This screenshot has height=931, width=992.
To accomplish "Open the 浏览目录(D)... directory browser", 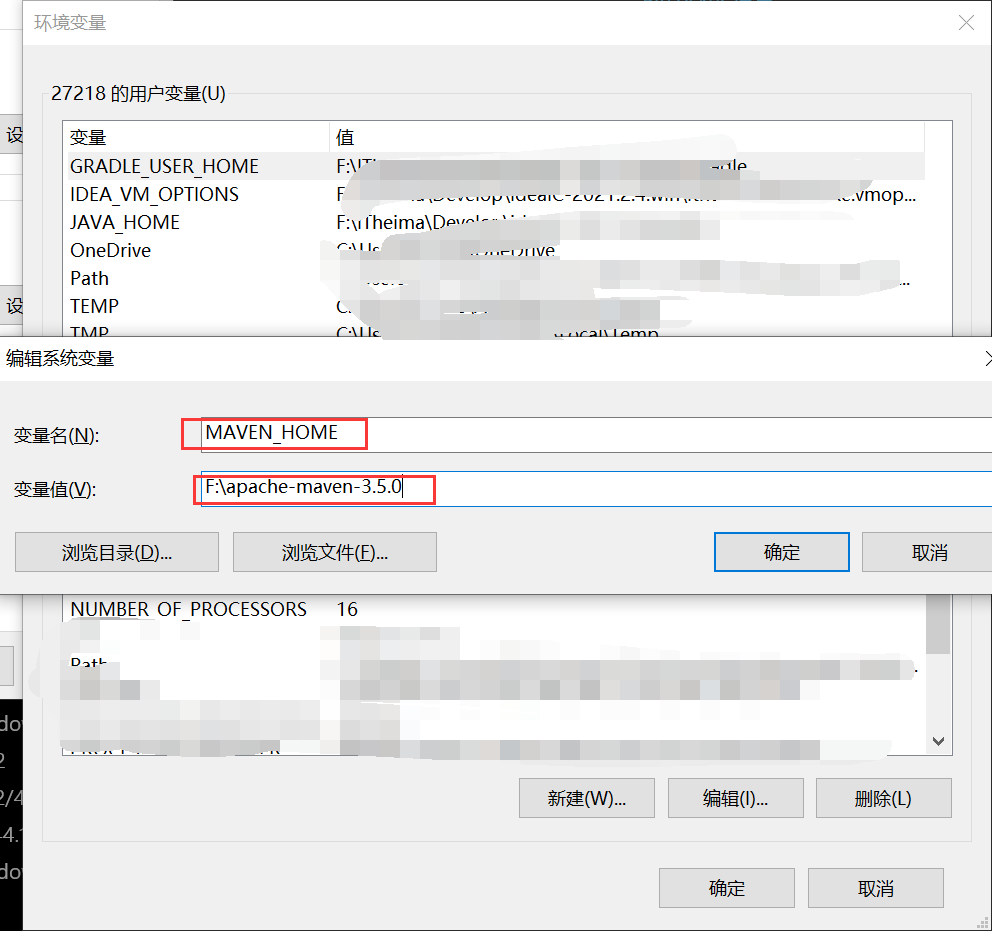I will [117, 552].
